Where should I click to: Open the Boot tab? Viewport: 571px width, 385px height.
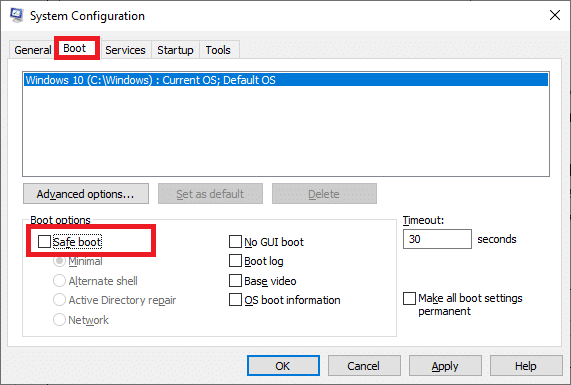click(75, 48)
